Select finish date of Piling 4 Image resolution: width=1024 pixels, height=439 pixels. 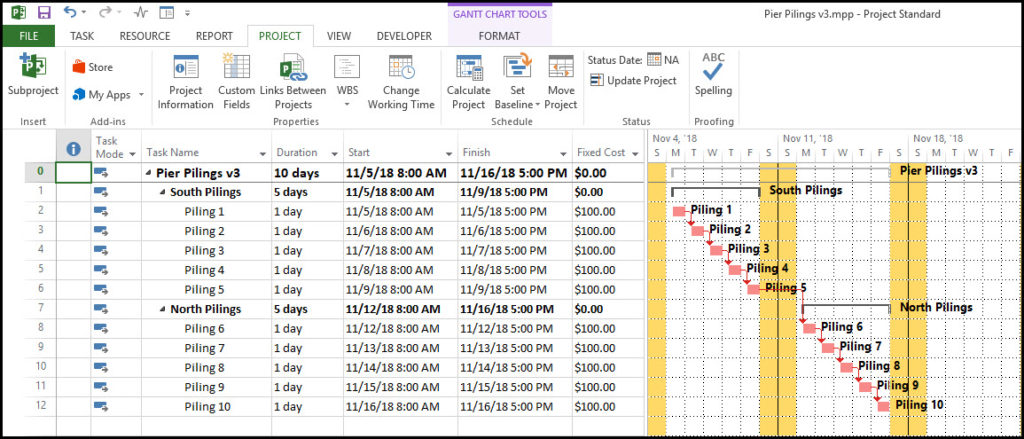[x=515, y=270]
